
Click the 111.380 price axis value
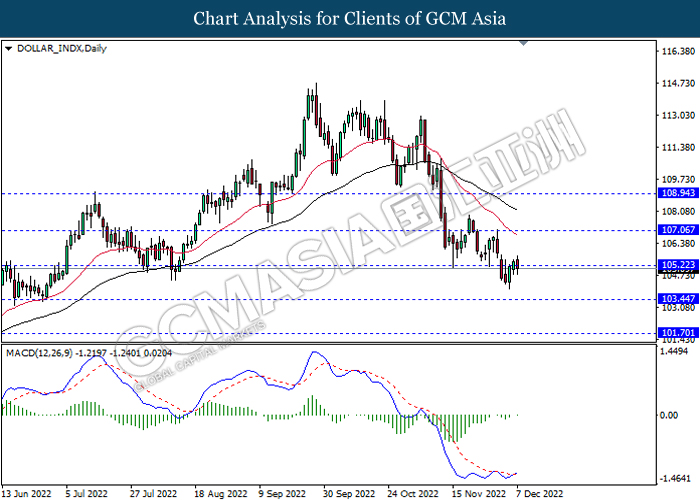click(678, 147)
